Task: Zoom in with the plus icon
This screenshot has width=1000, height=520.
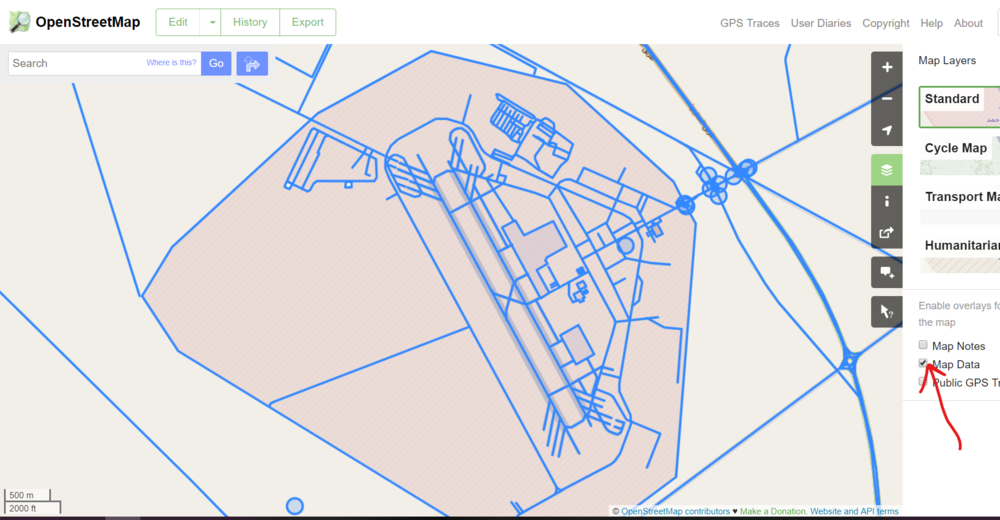Action: pos(886,67)
